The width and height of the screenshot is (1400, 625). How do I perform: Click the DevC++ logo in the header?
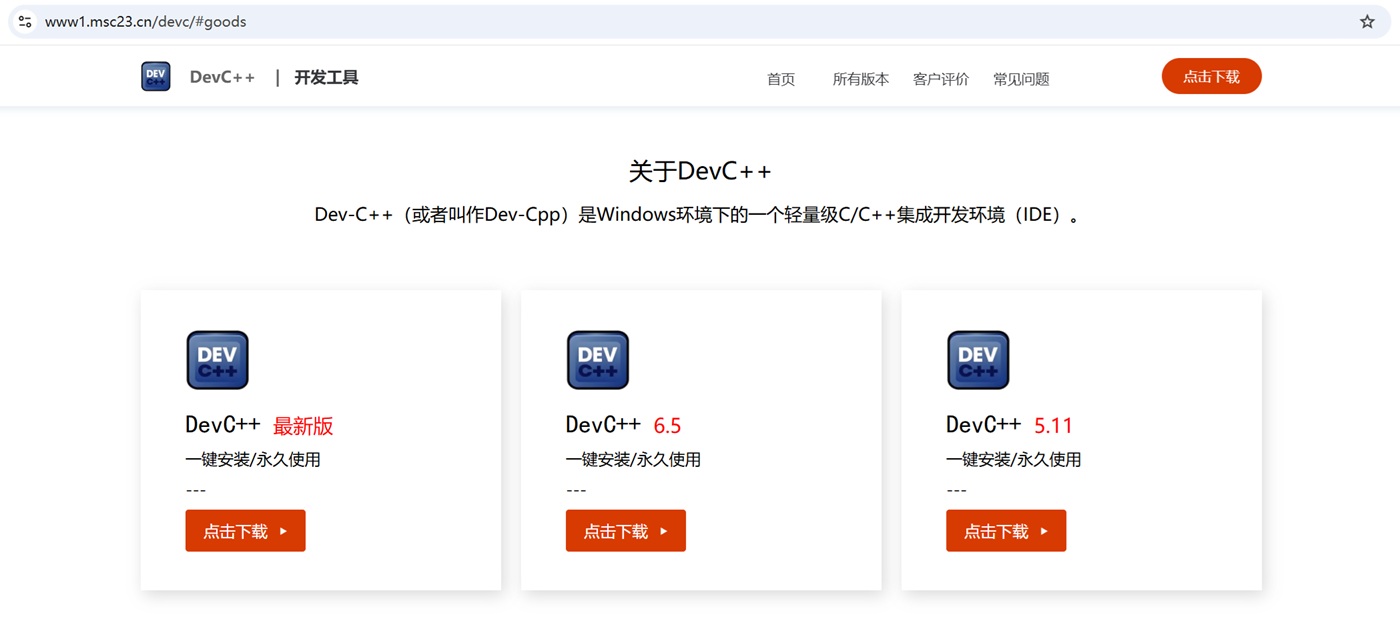coord(156,77)
